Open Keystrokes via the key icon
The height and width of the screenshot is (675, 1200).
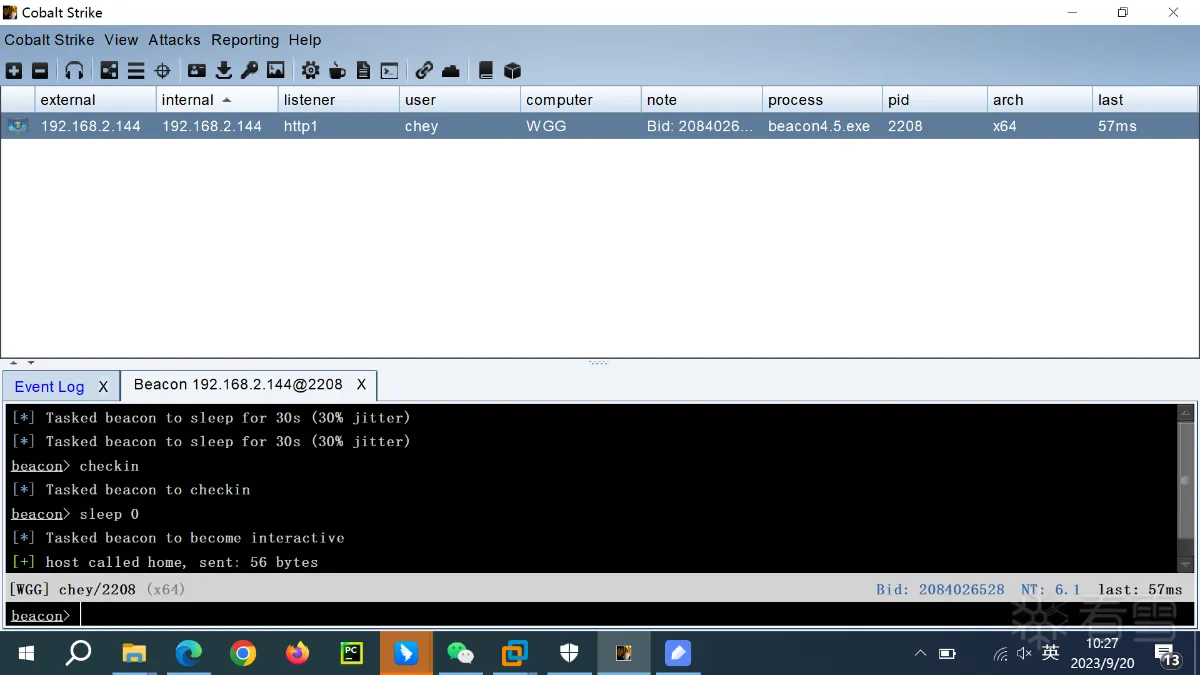click(x=249, y=71)
